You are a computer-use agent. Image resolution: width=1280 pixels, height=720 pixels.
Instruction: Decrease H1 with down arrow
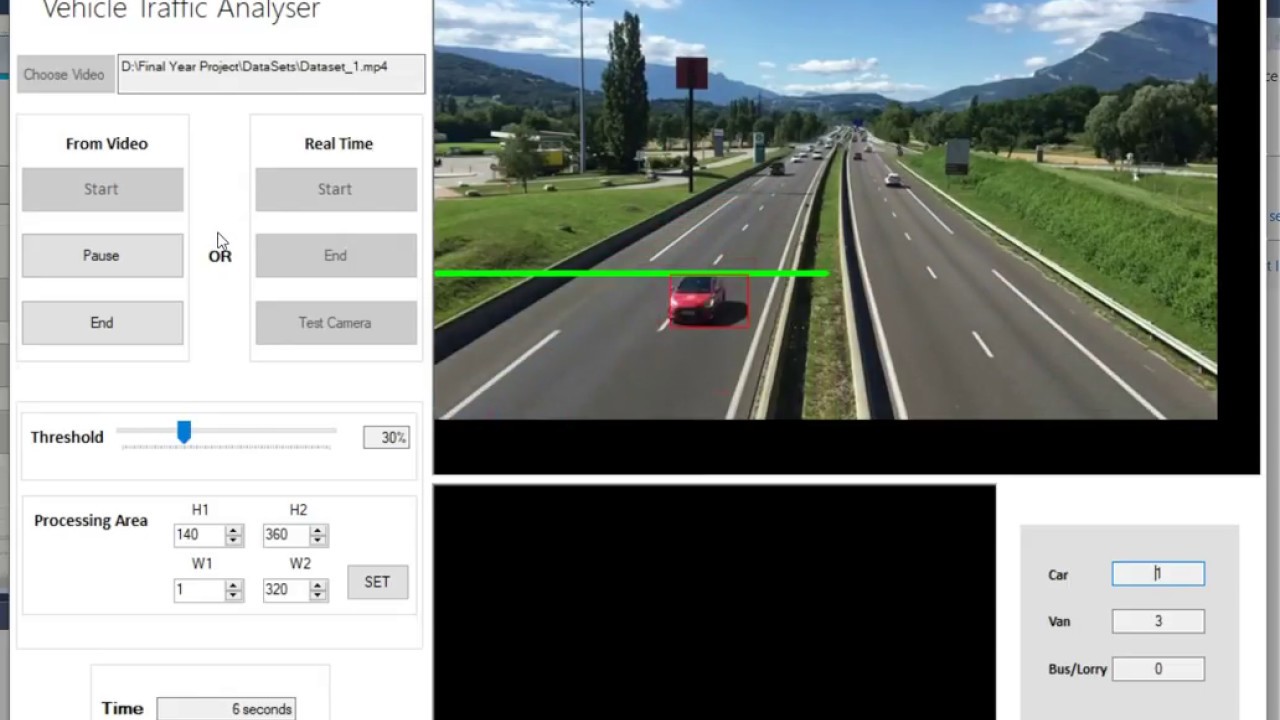[234, 541]
